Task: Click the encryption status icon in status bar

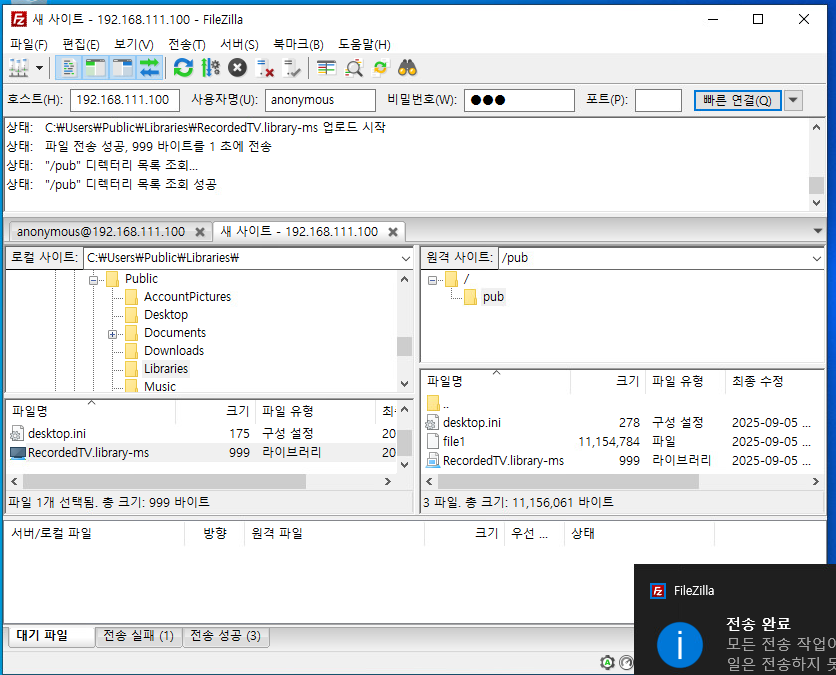Action: [607, 663]
